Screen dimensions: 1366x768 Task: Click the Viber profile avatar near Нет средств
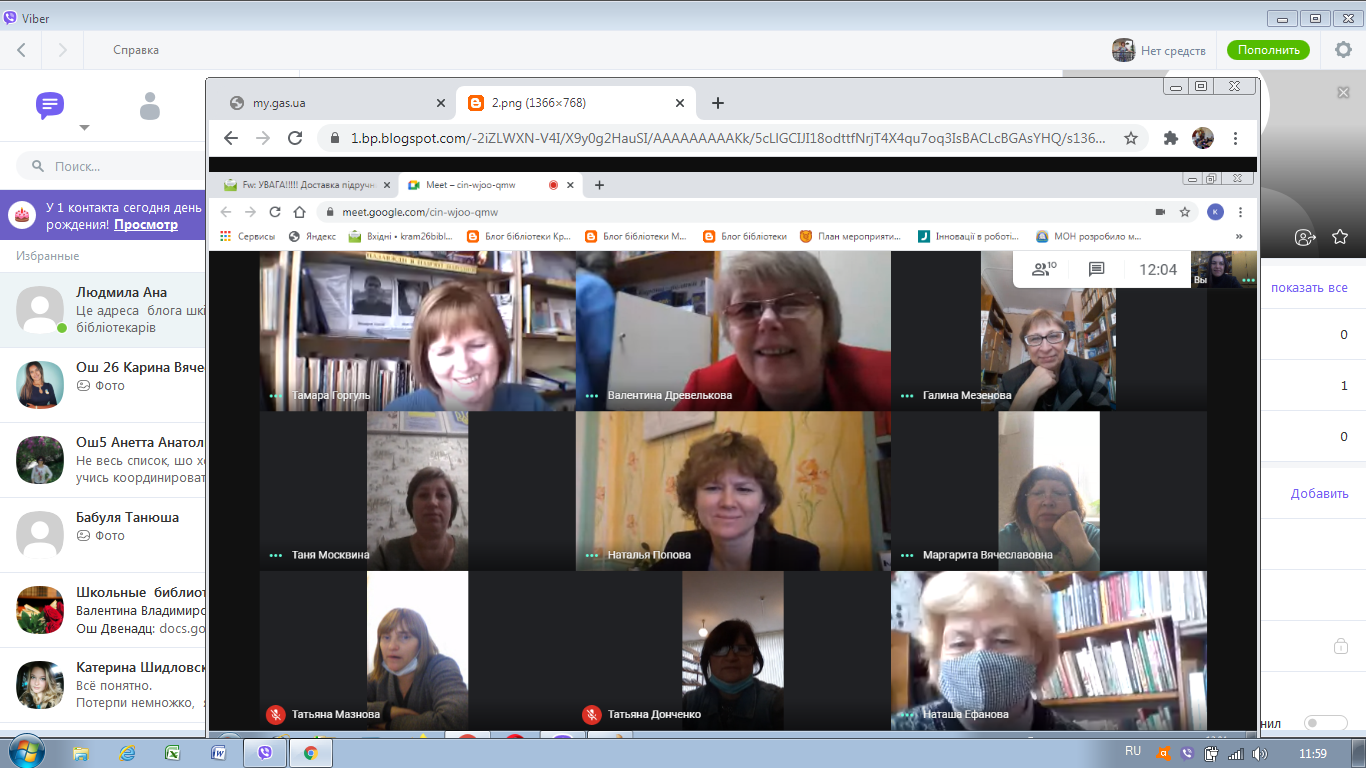tap(1123, 50)
